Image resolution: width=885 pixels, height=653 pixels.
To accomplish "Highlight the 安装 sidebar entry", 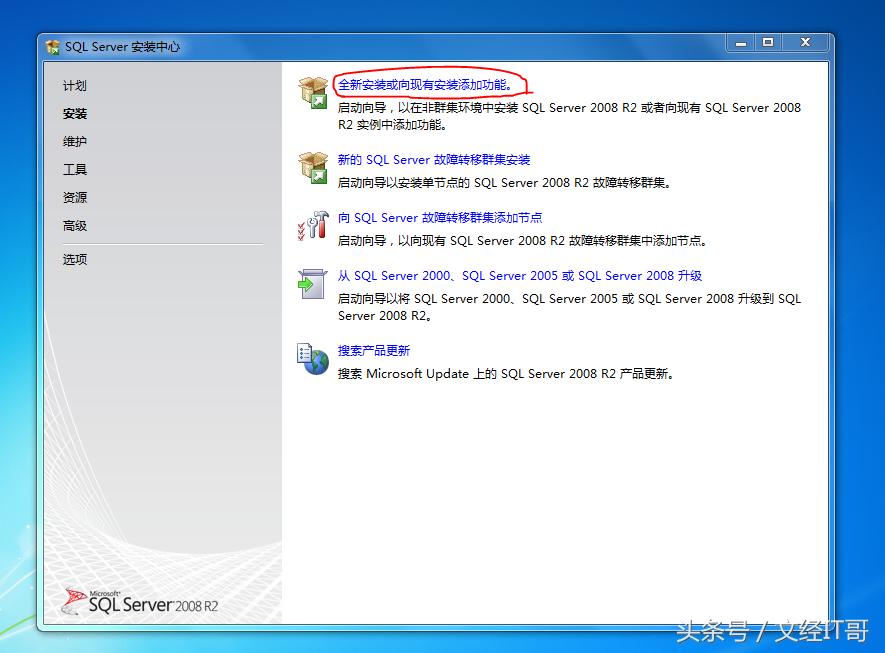I will 75,113.
